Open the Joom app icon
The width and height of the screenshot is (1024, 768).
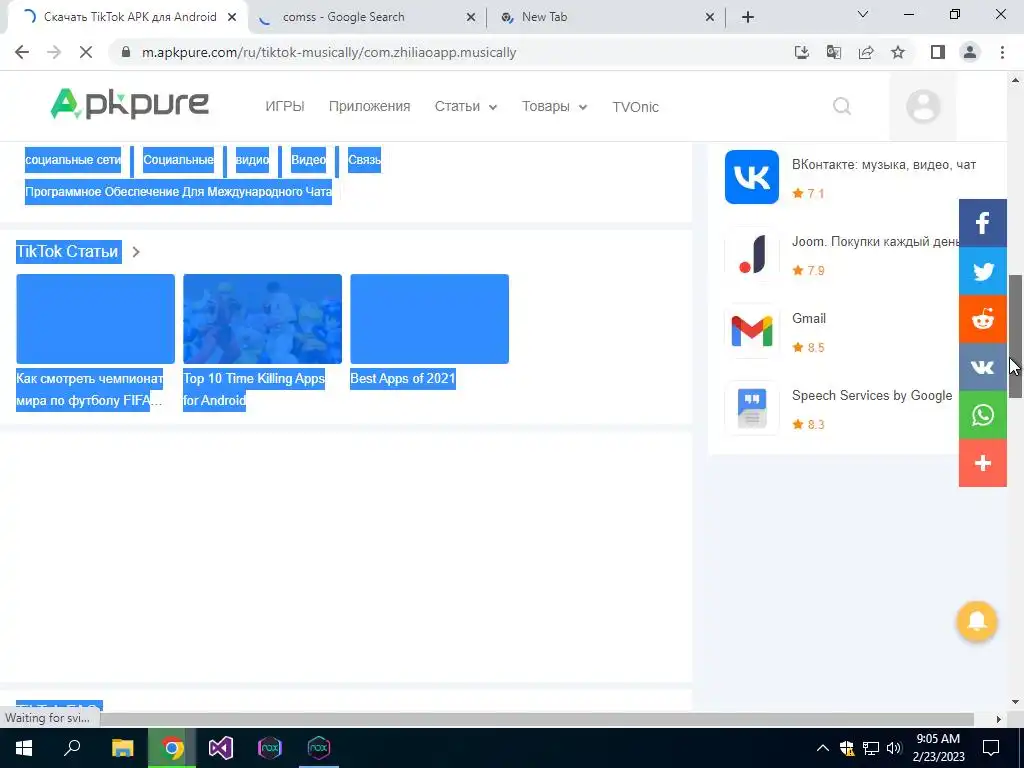(752, 254)
